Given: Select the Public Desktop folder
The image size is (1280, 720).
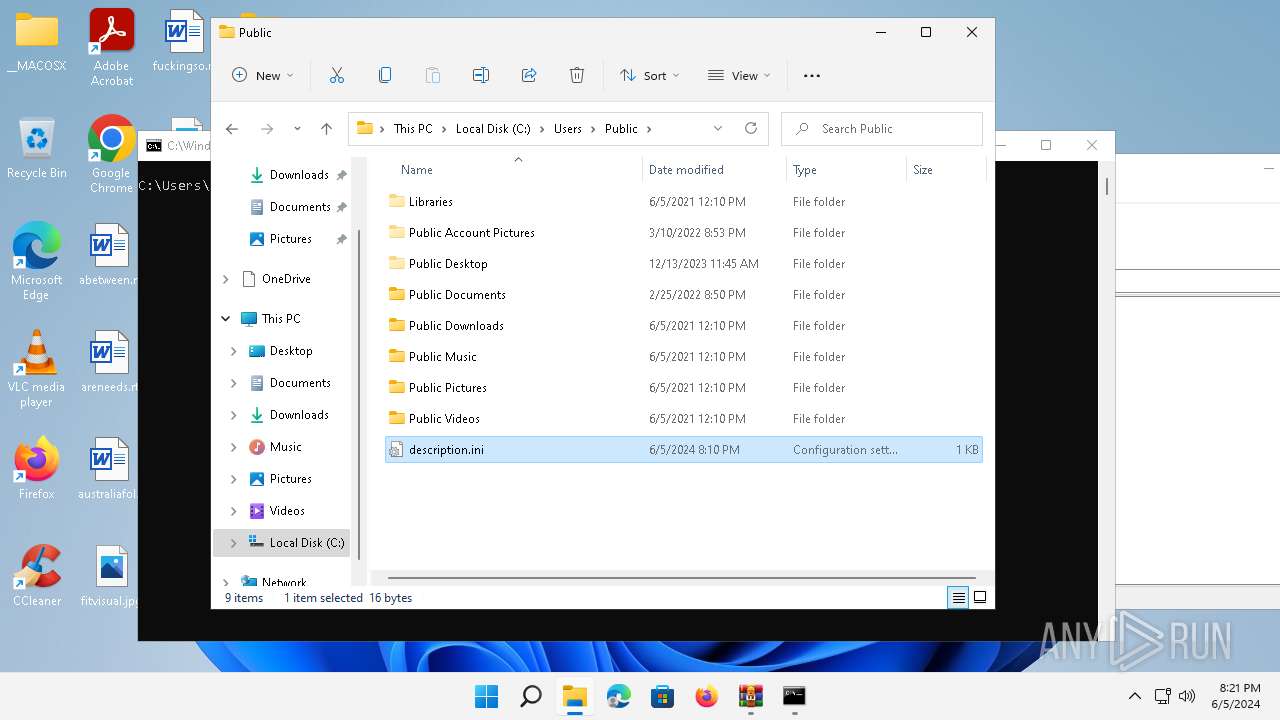Looking at the screenshot, I should click(684, 264).
